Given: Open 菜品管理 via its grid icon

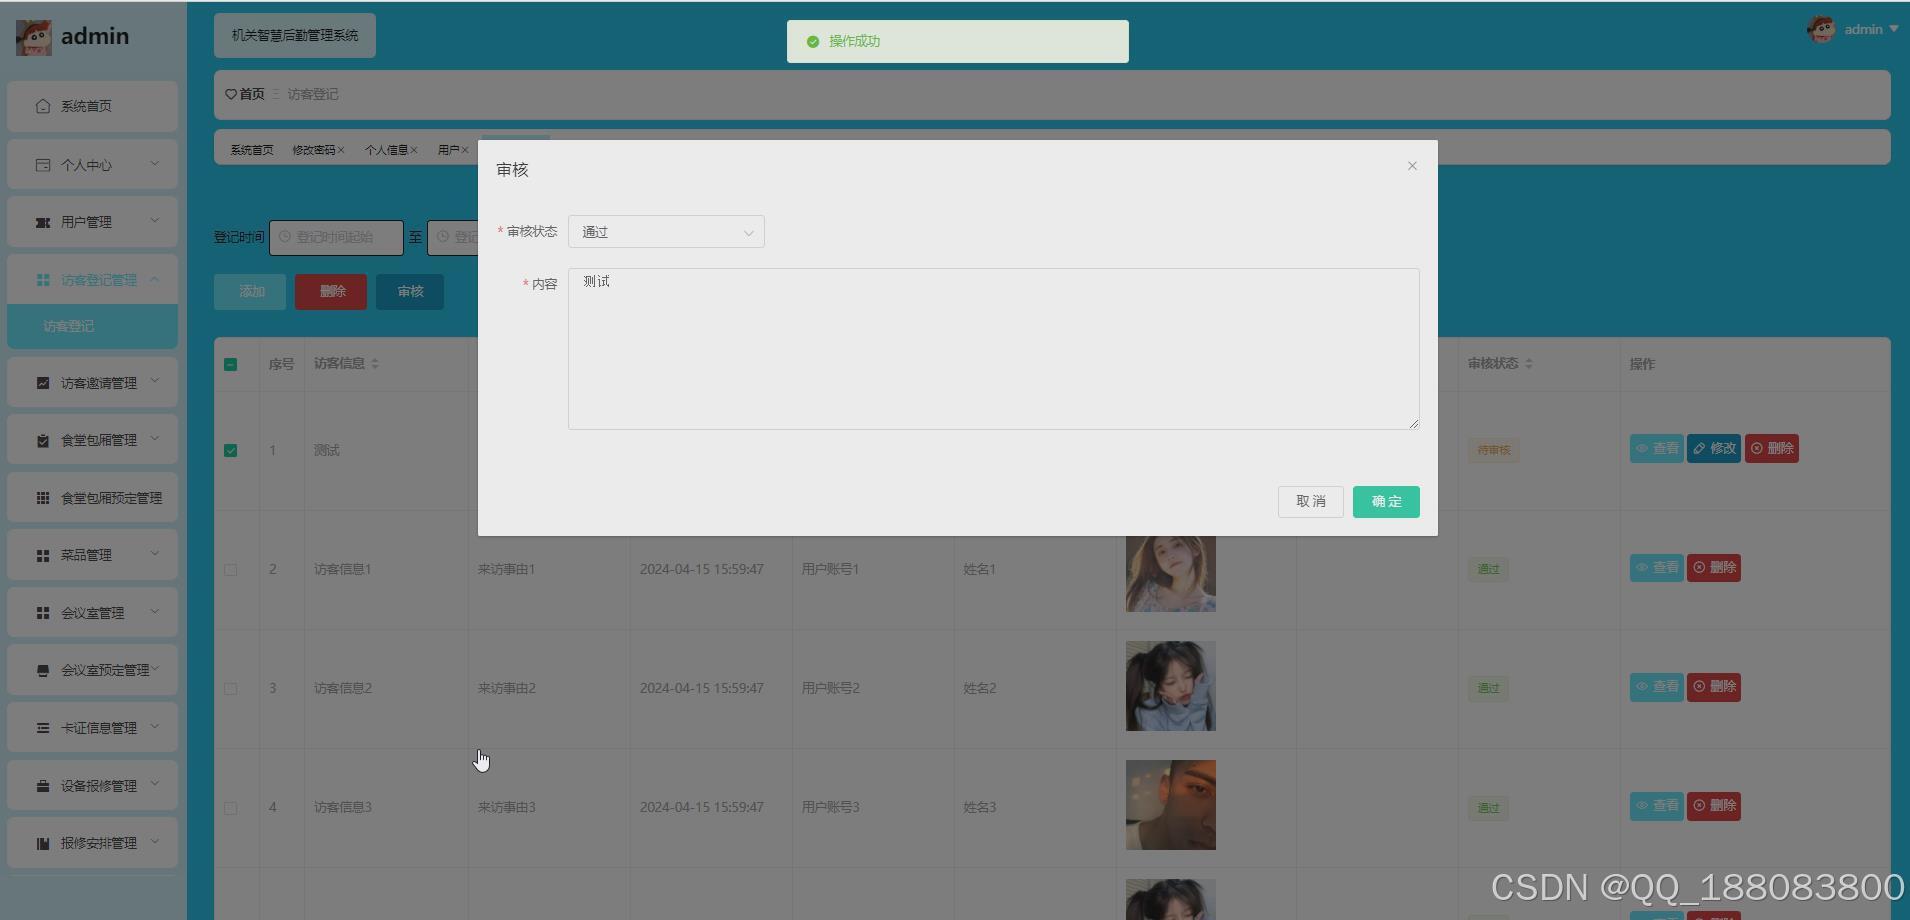Looking at the screenshot, I should pos(42,554).
